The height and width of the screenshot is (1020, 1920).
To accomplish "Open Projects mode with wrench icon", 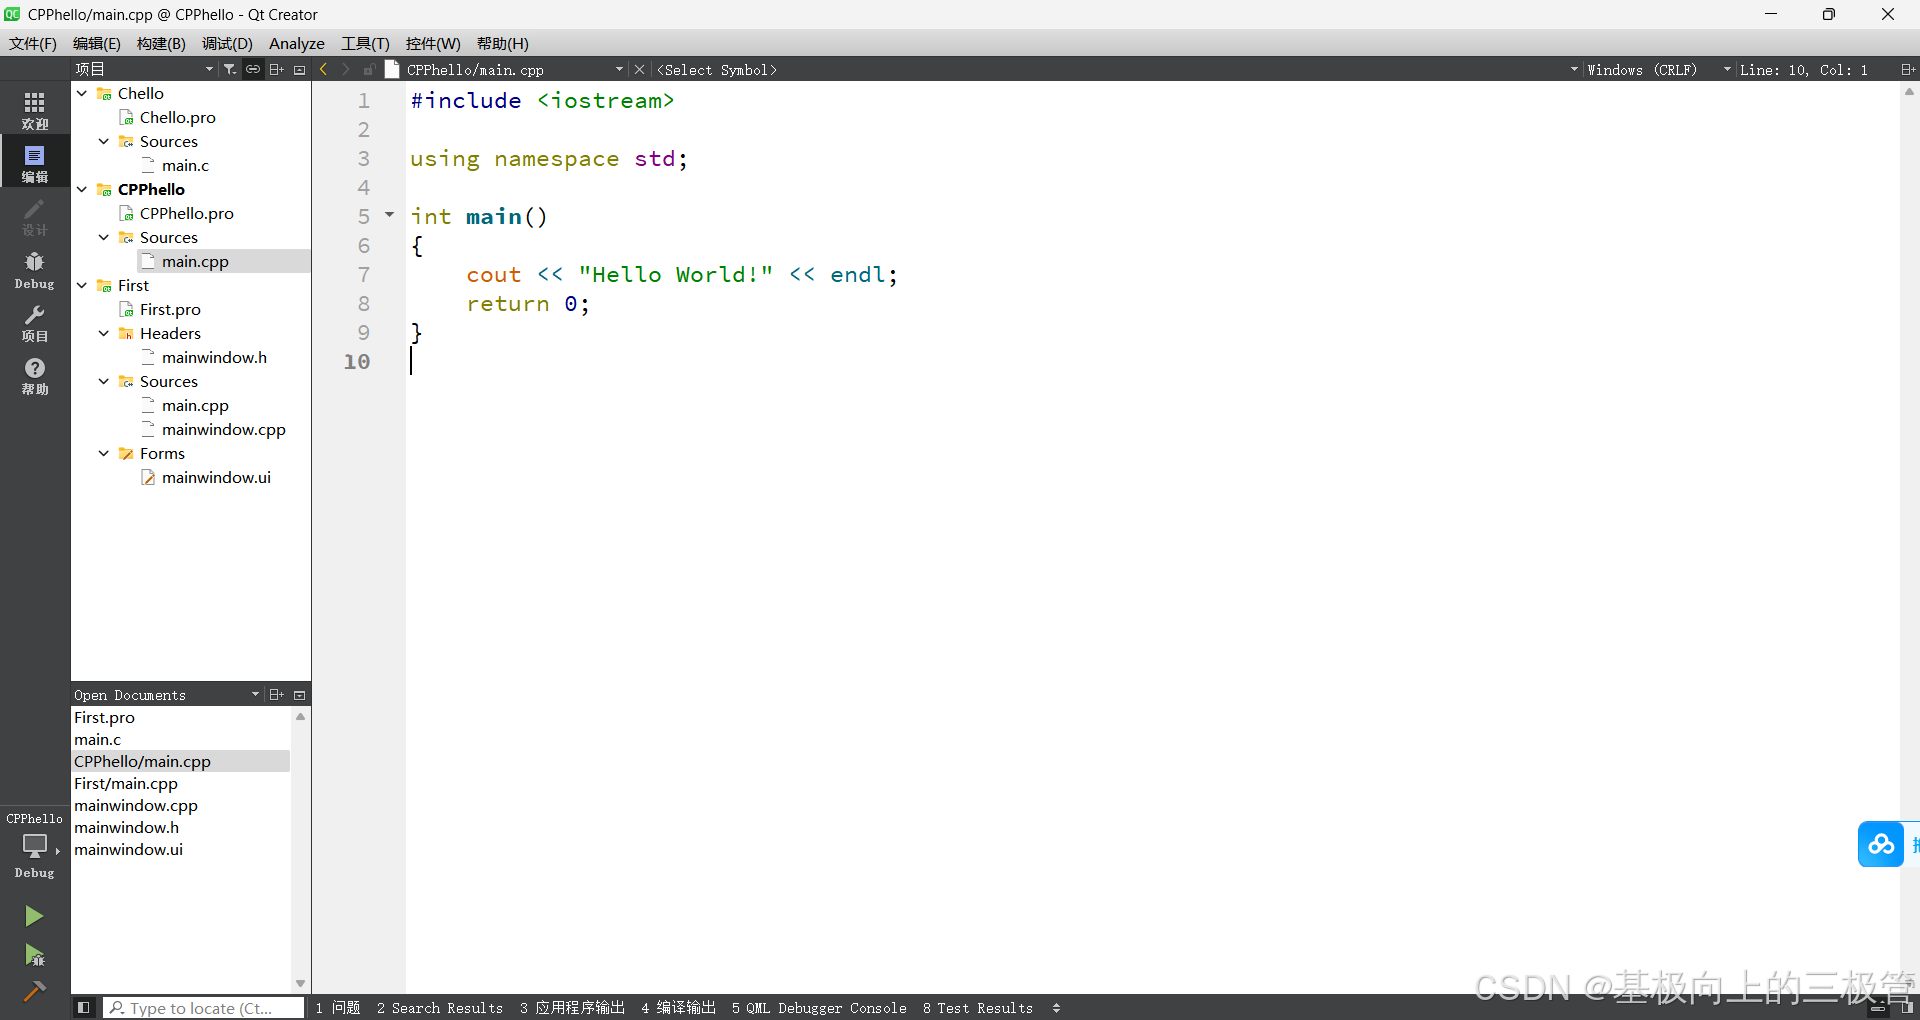I will (35, 323).
